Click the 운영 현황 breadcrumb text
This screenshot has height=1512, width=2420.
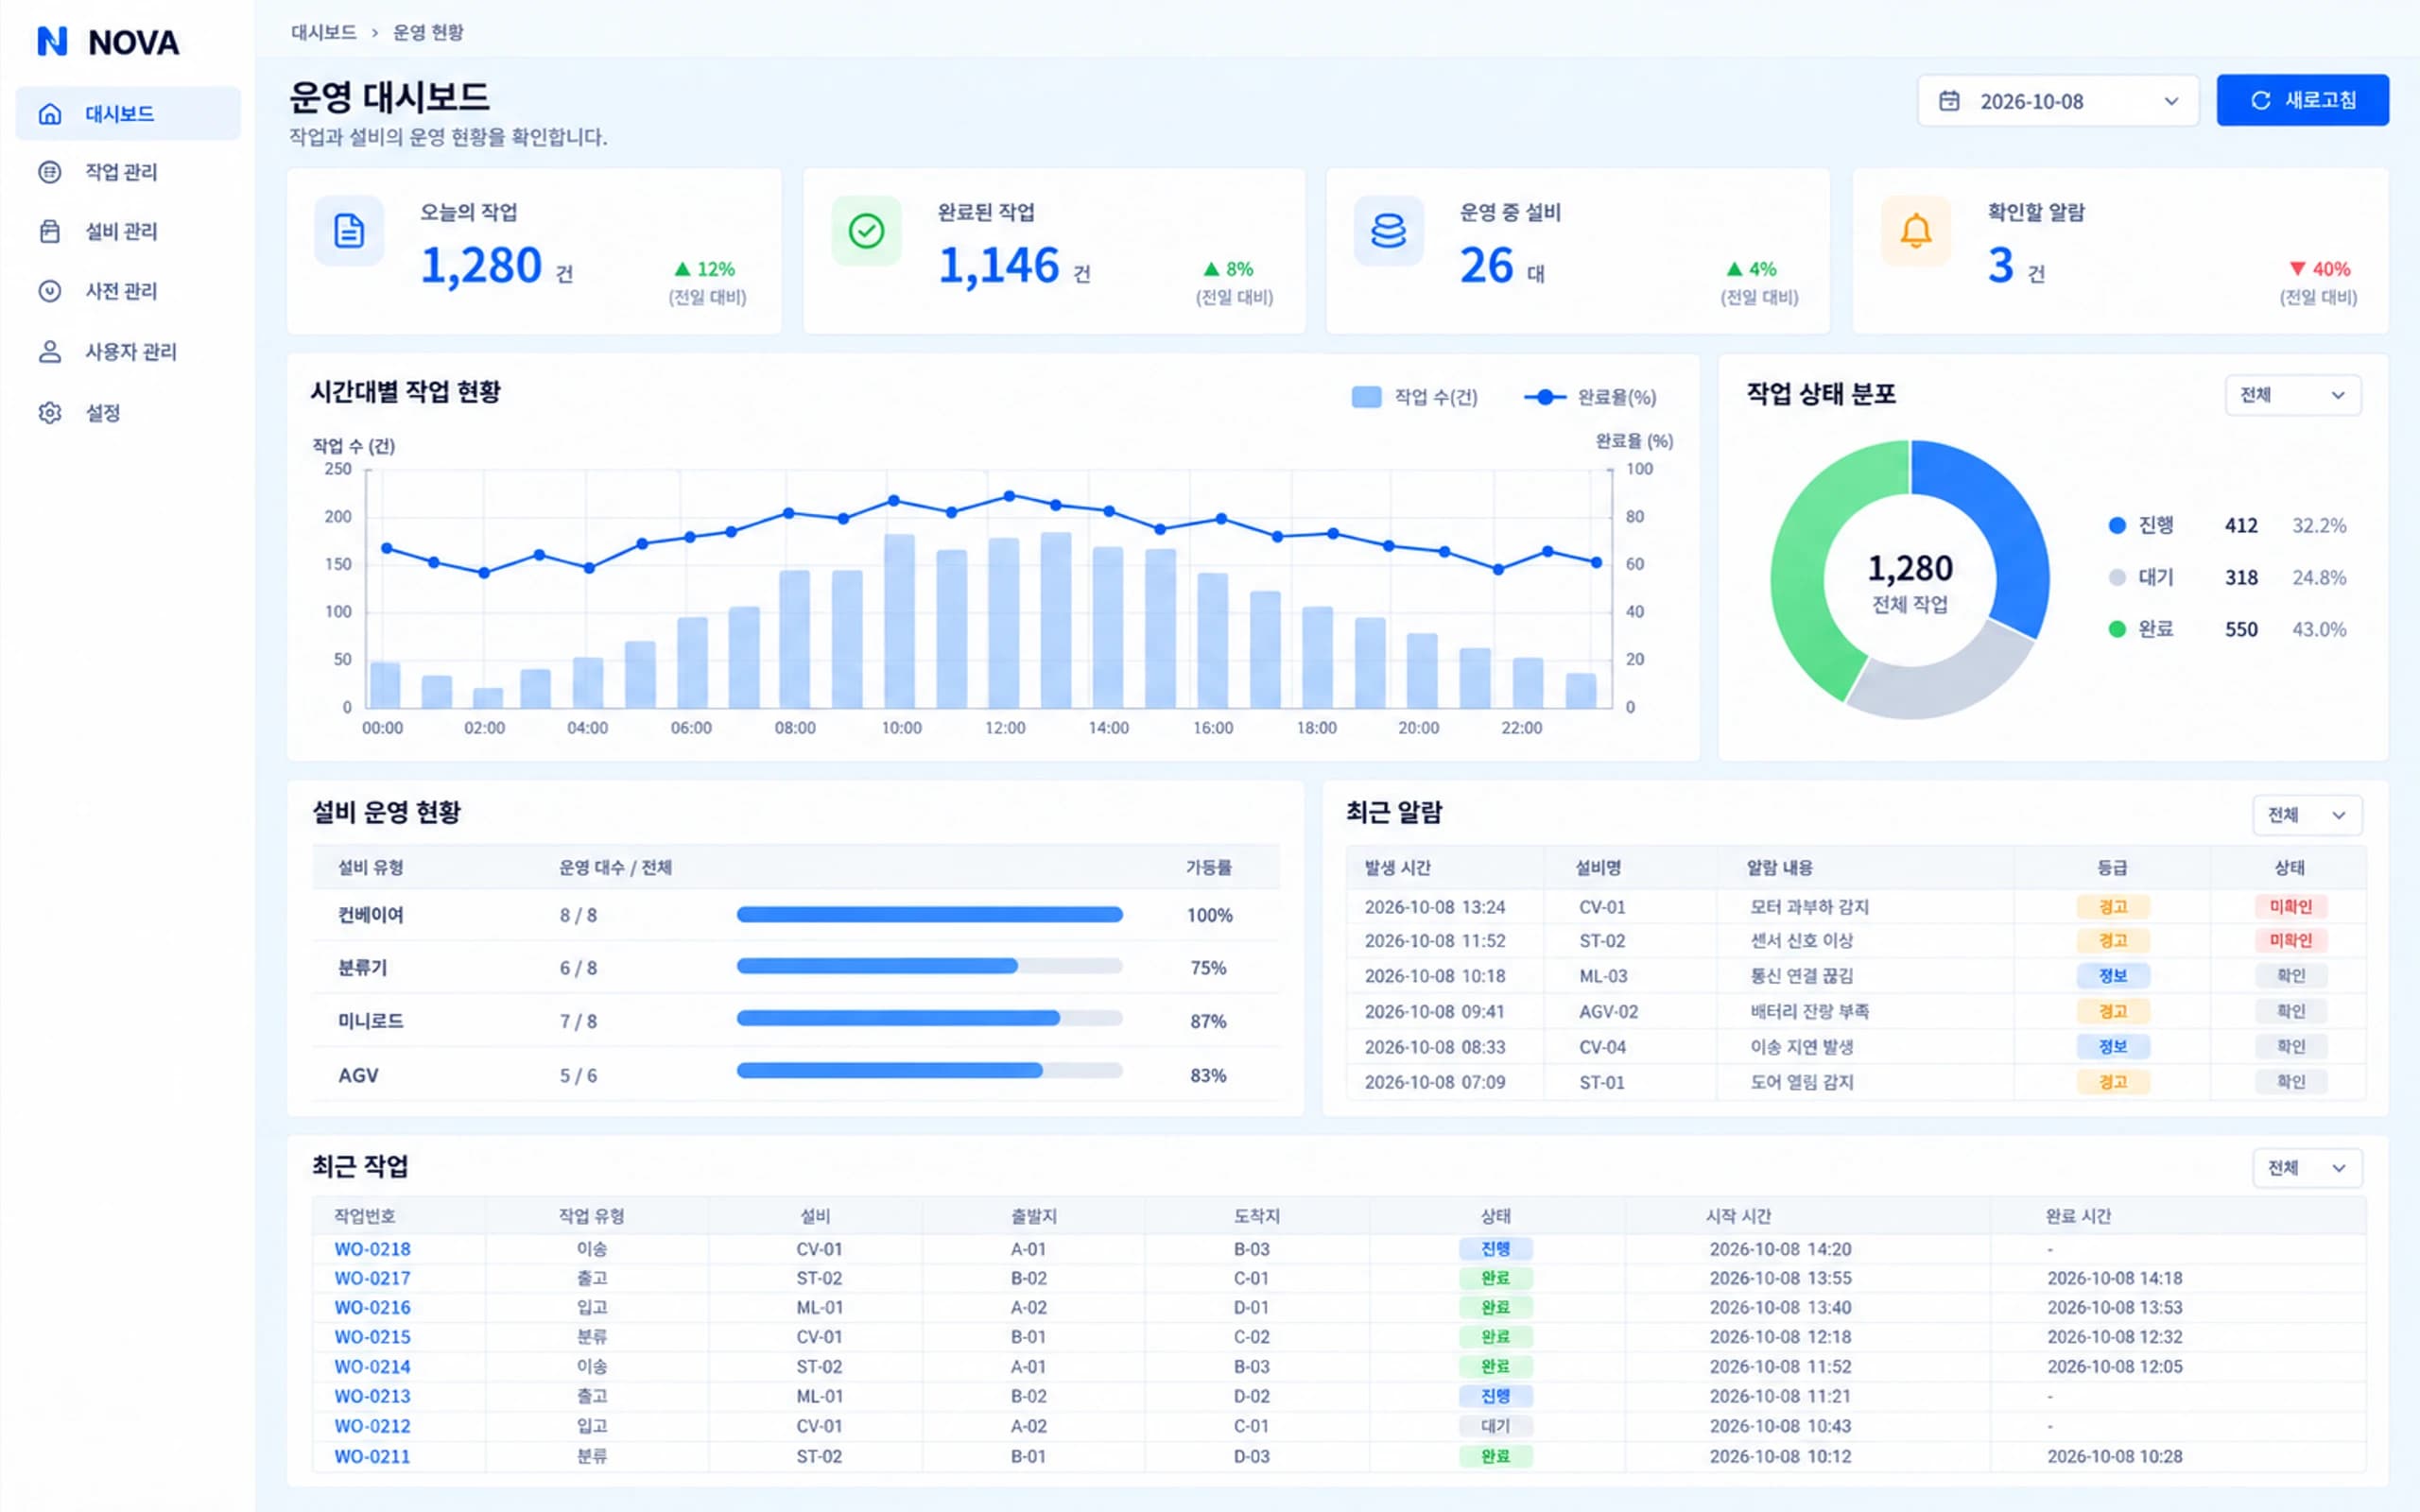point(428,32)
